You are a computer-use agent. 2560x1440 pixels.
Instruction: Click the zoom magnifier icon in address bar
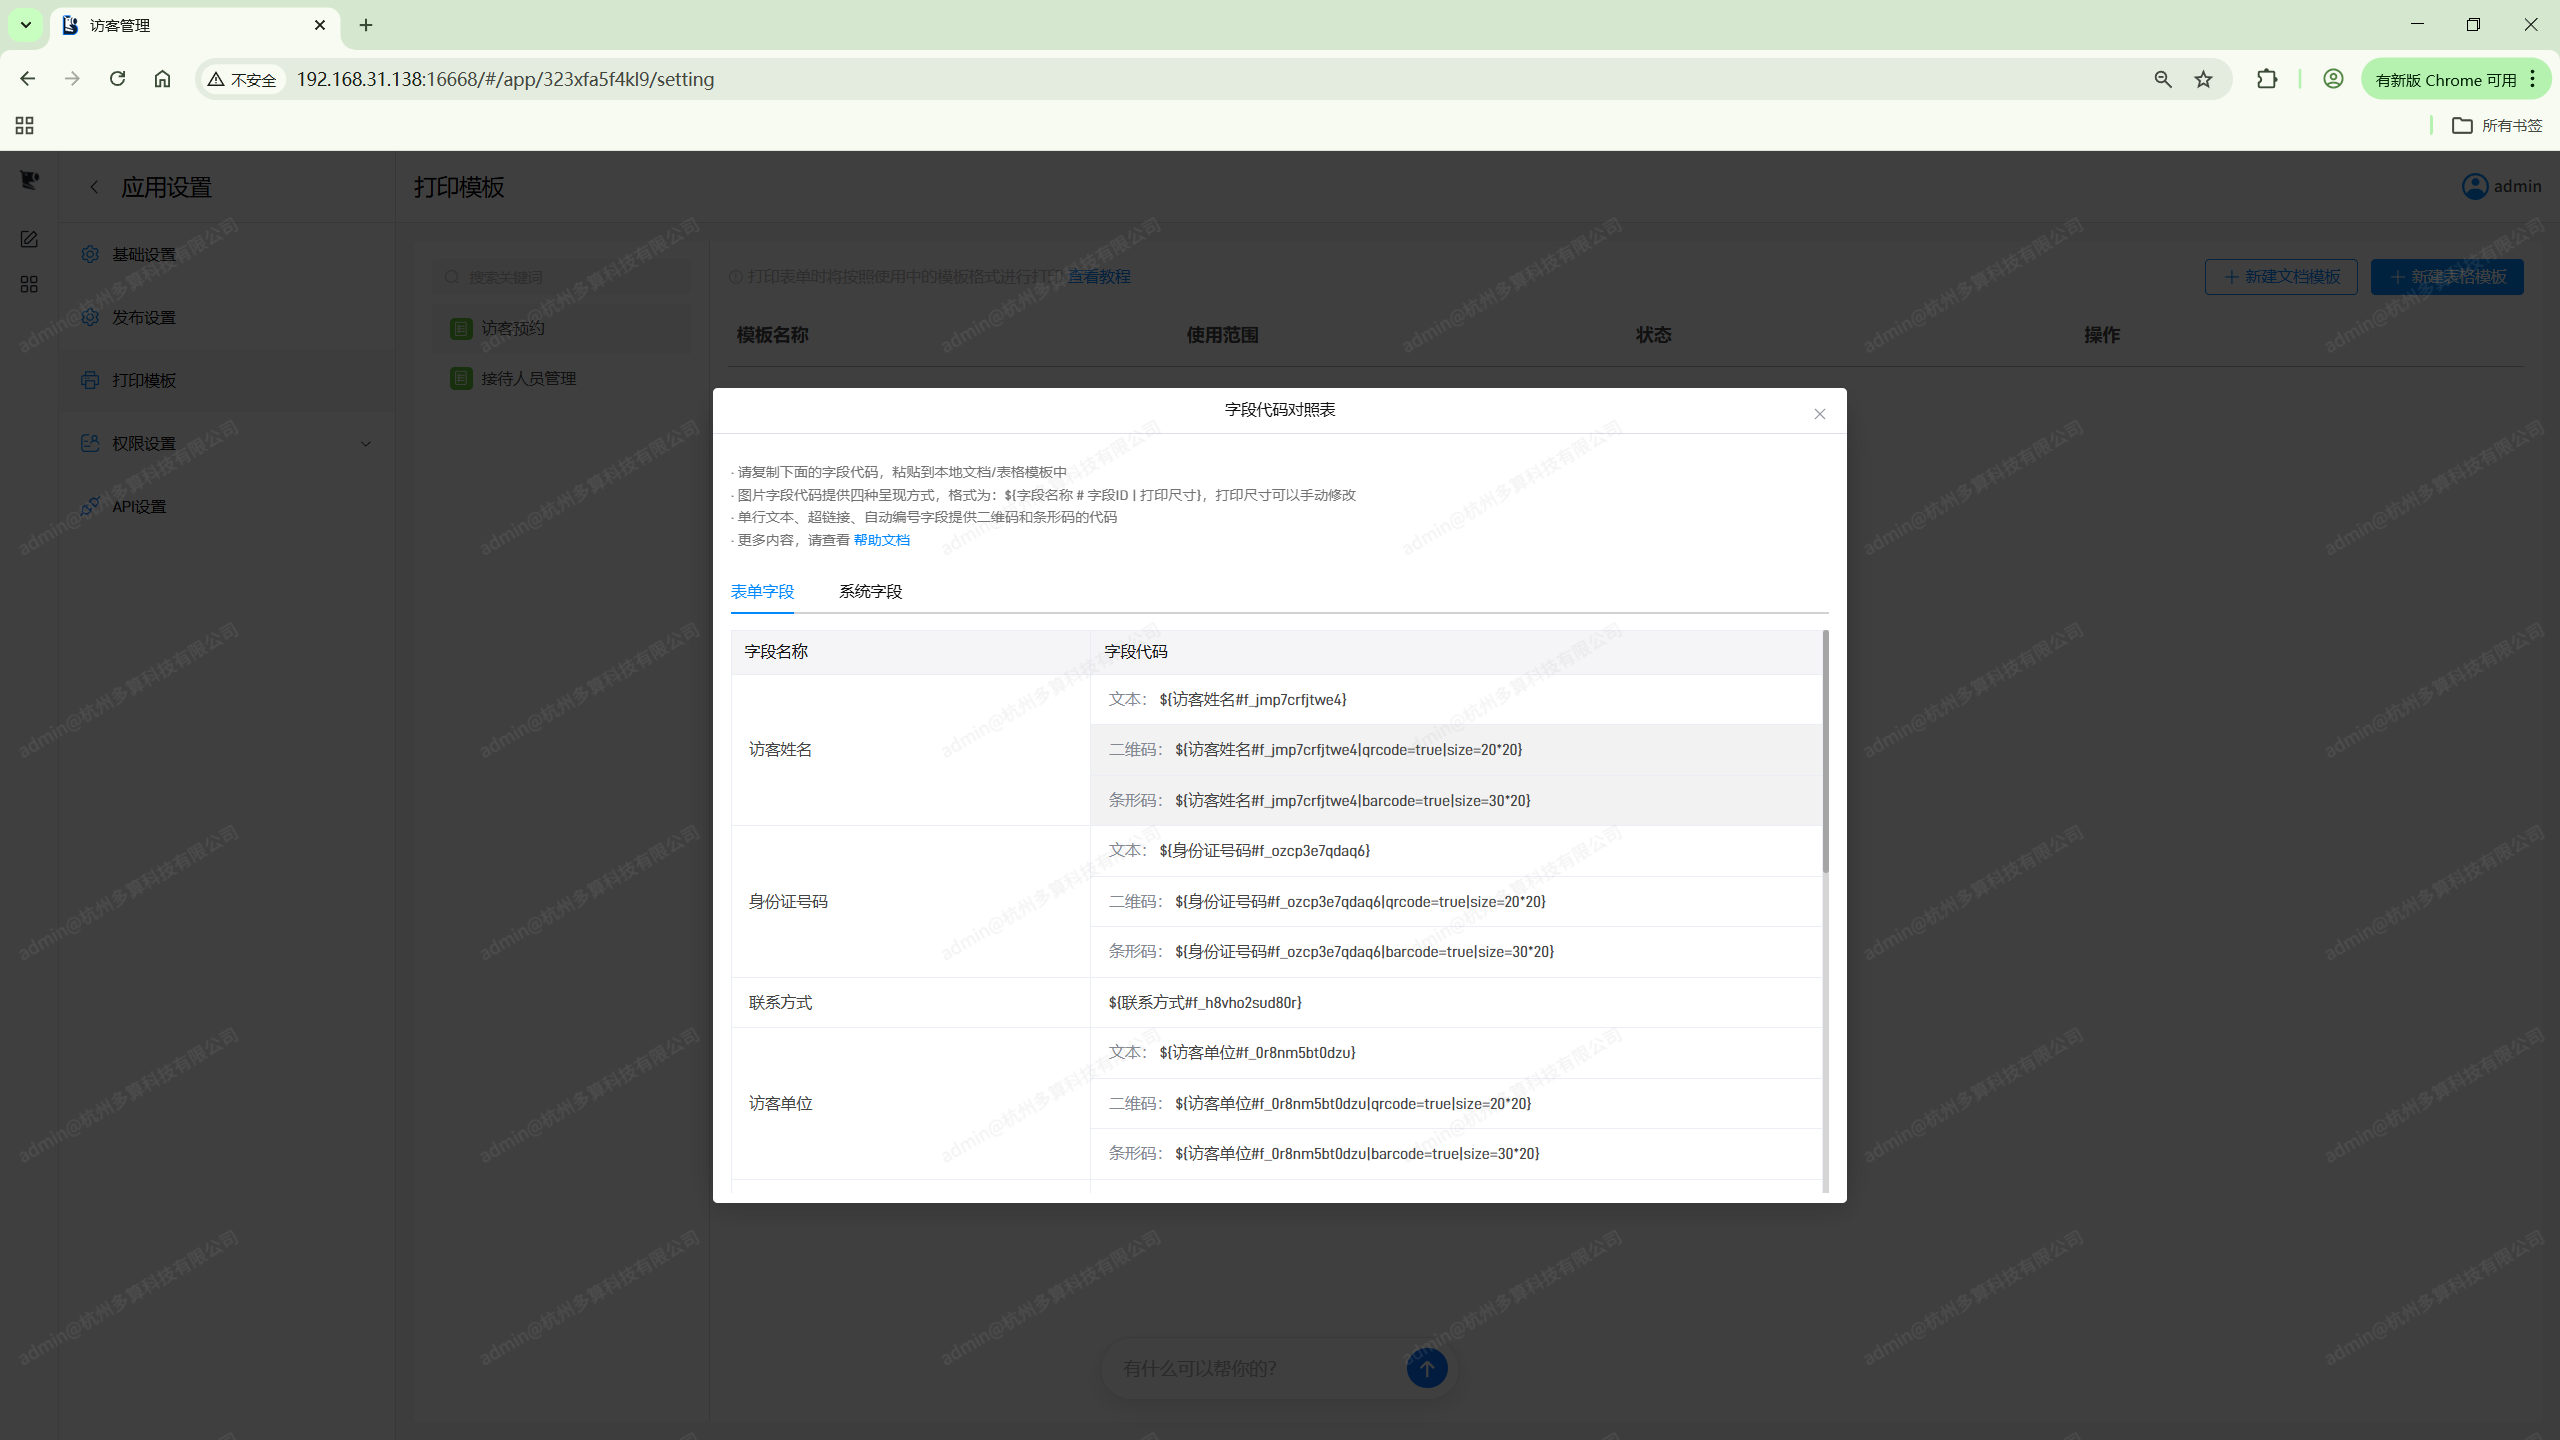(x=2162, y=79)
